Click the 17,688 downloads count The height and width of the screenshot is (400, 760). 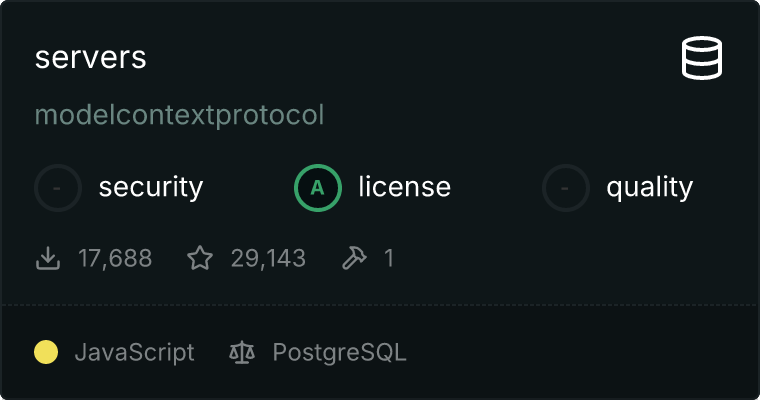(115, 259)
